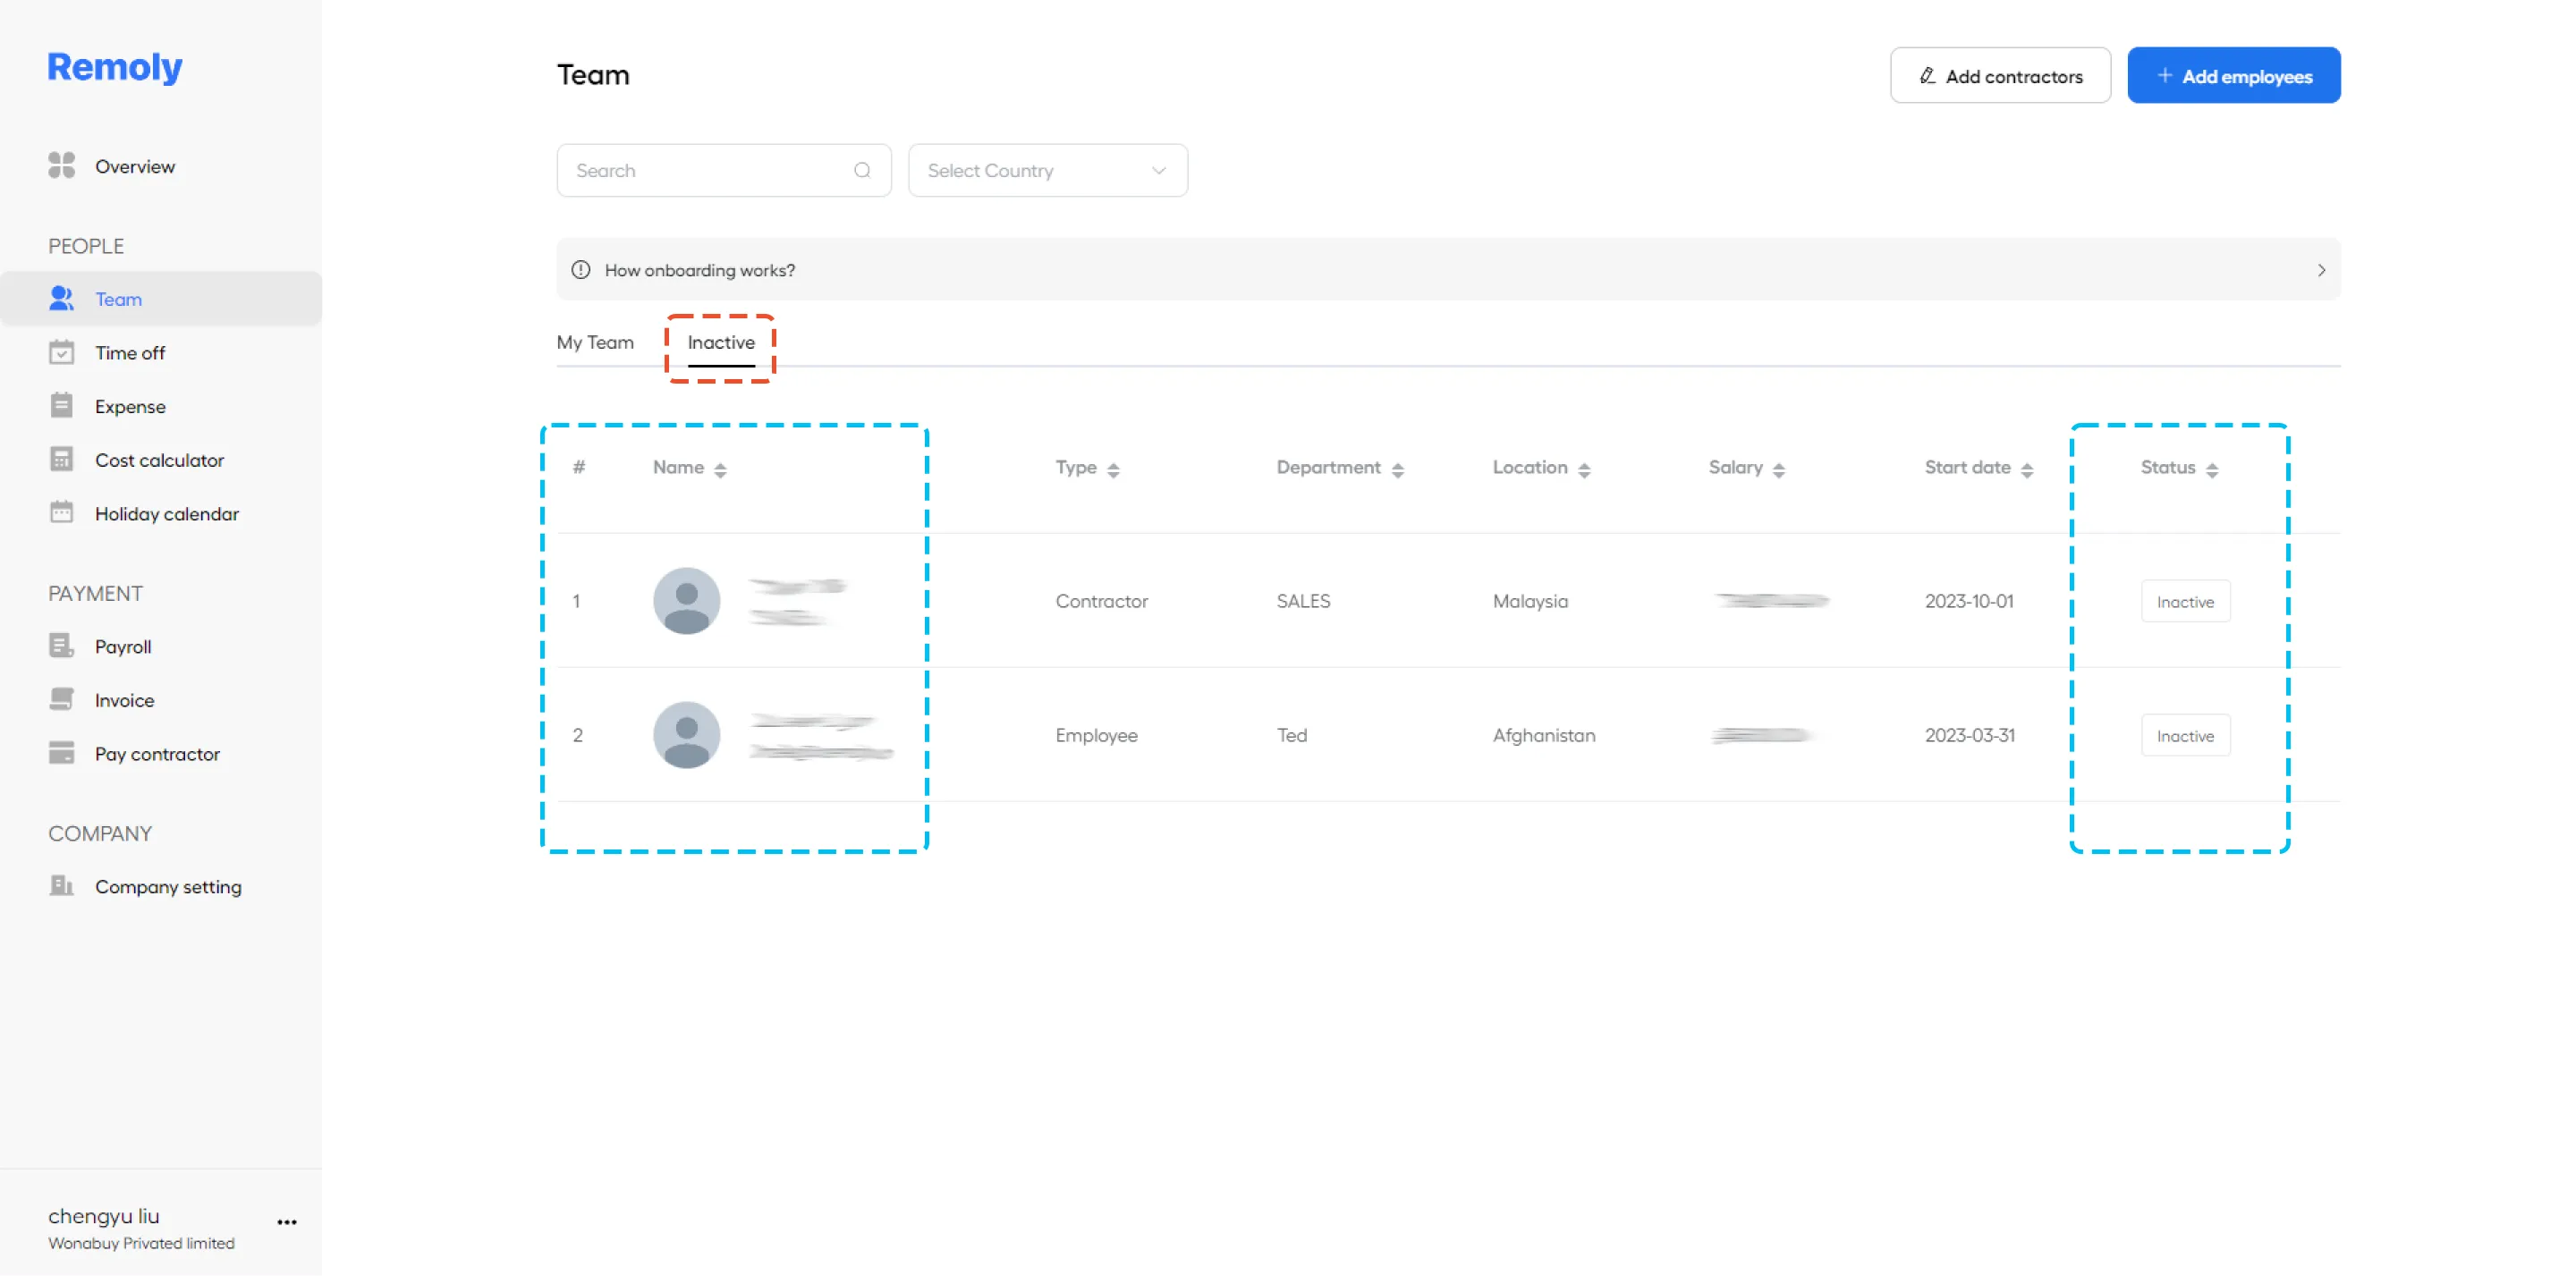Click the avatar in row 1
This screenshot has height=1276, width=2576.
point(687,601)
